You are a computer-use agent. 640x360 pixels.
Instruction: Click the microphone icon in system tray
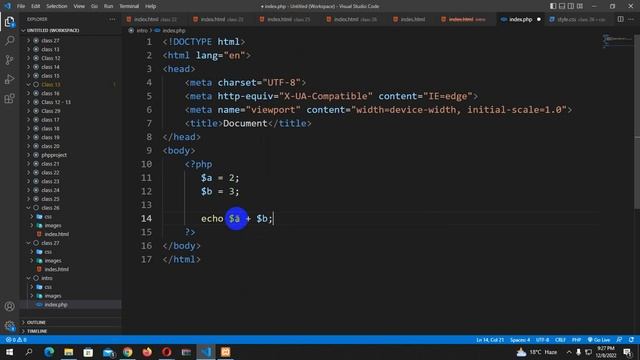[578, 352]
